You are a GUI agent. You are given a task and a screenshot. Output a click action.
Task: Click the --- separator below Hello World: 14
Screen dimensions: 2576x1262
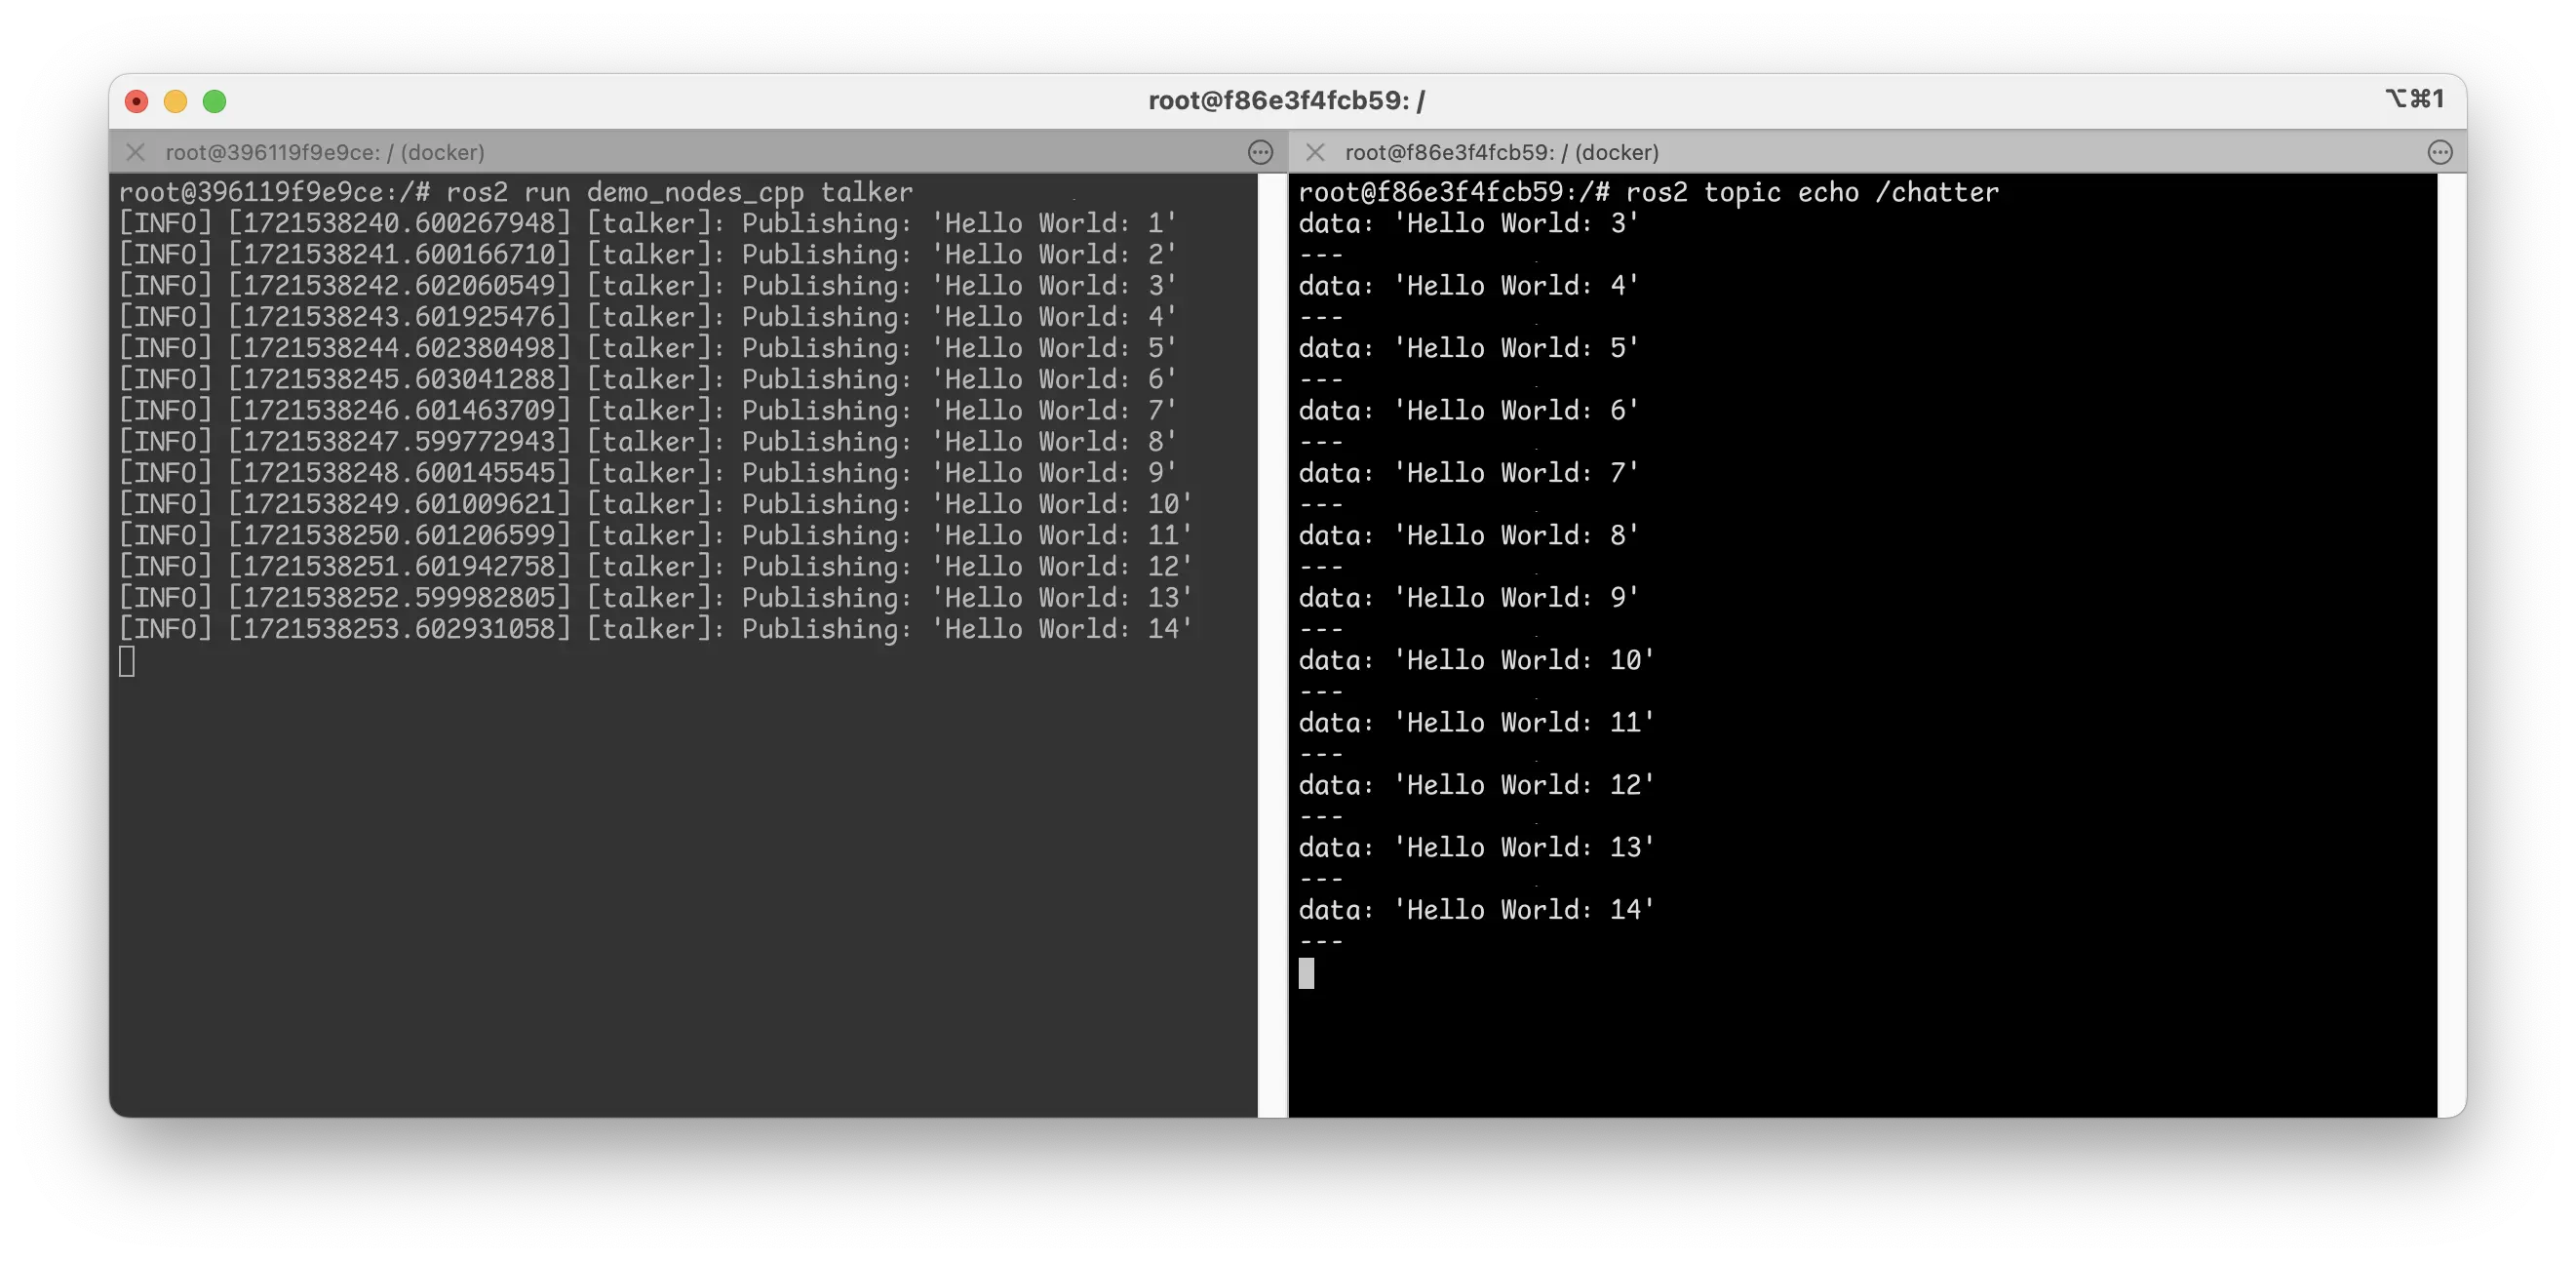(1322, 940)
